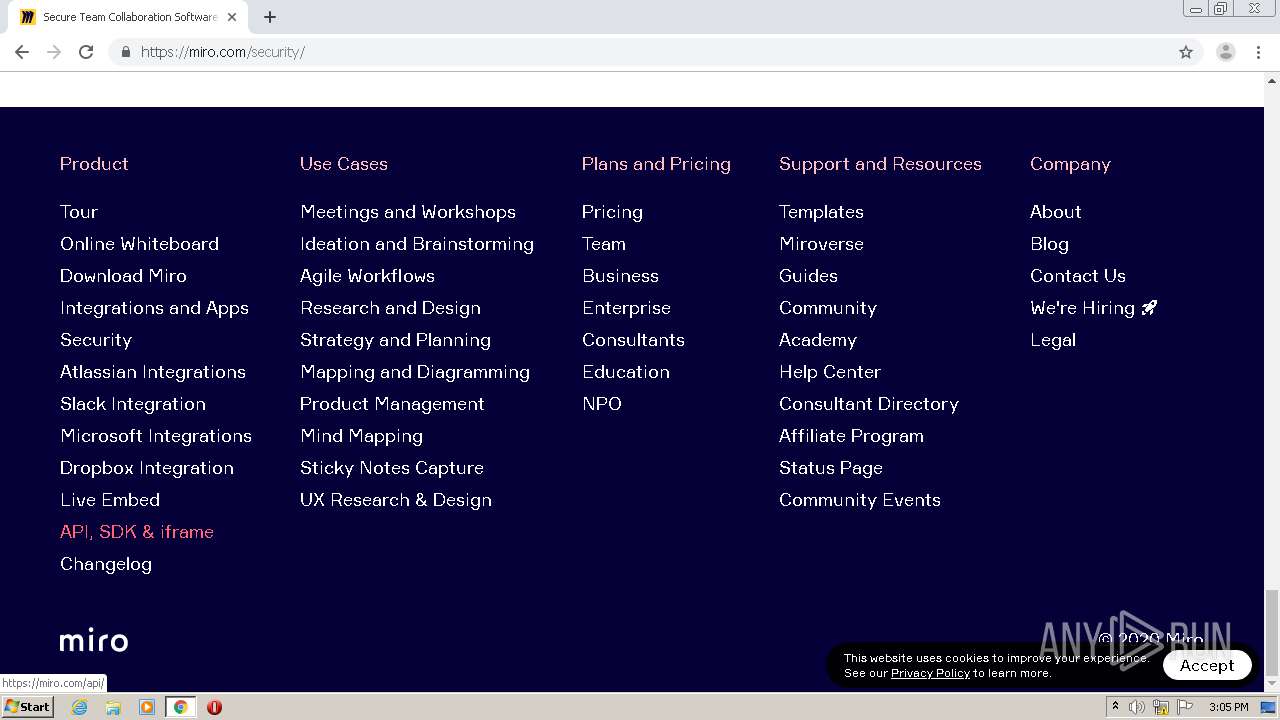The image size is (1280, 720).
Task: Bookmark this page with the star icon
Action: click(1186, 52)
